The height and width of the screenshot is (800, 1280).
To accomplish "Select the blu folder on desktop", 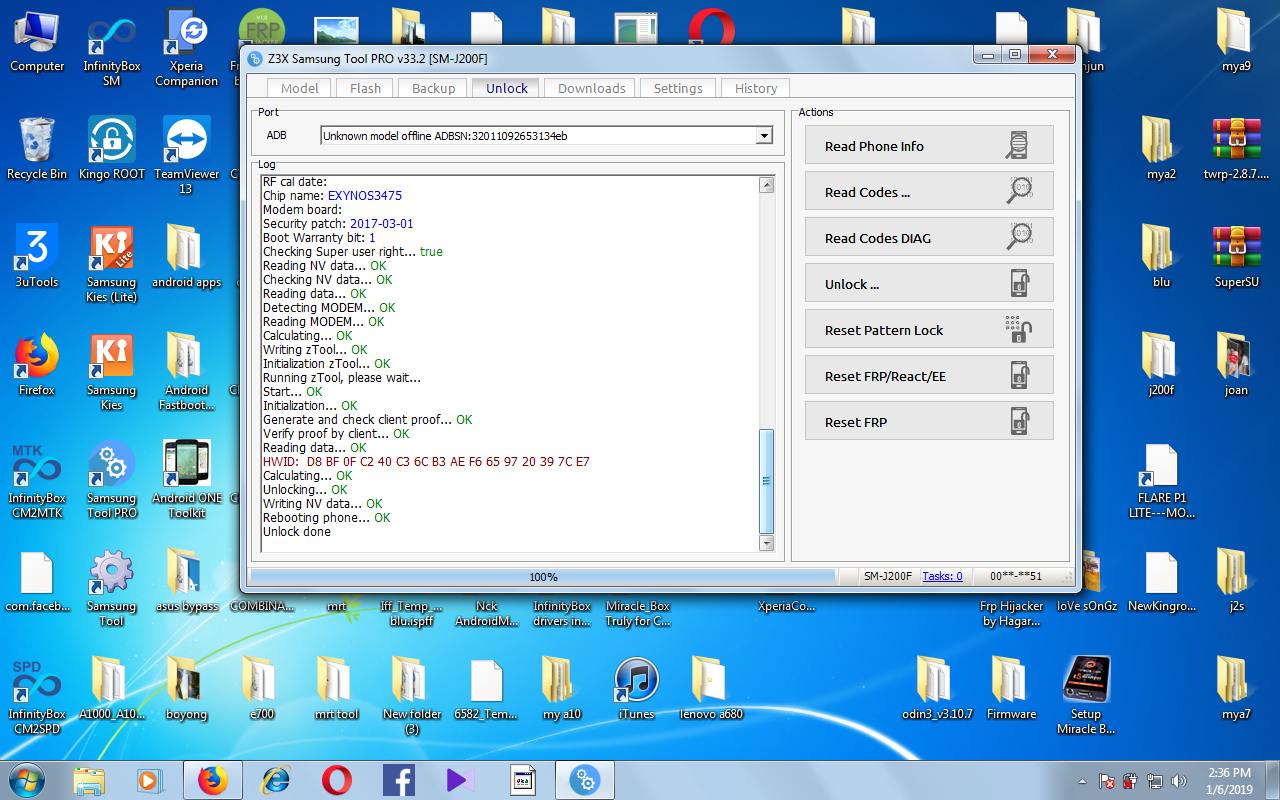I will [x=1162, y=256].
